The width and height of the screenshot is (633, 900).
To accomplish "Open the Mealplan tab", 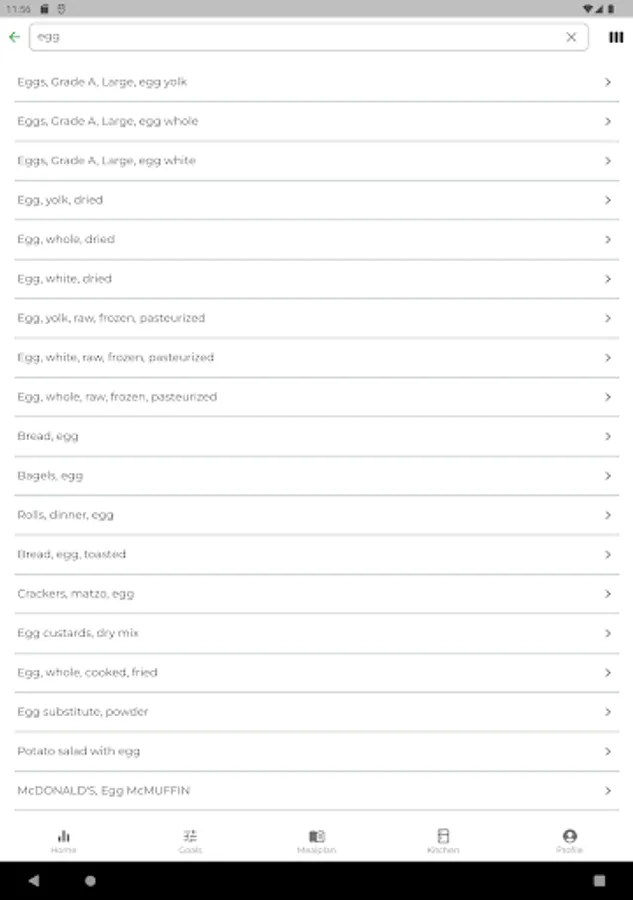I will click(316, 840).
